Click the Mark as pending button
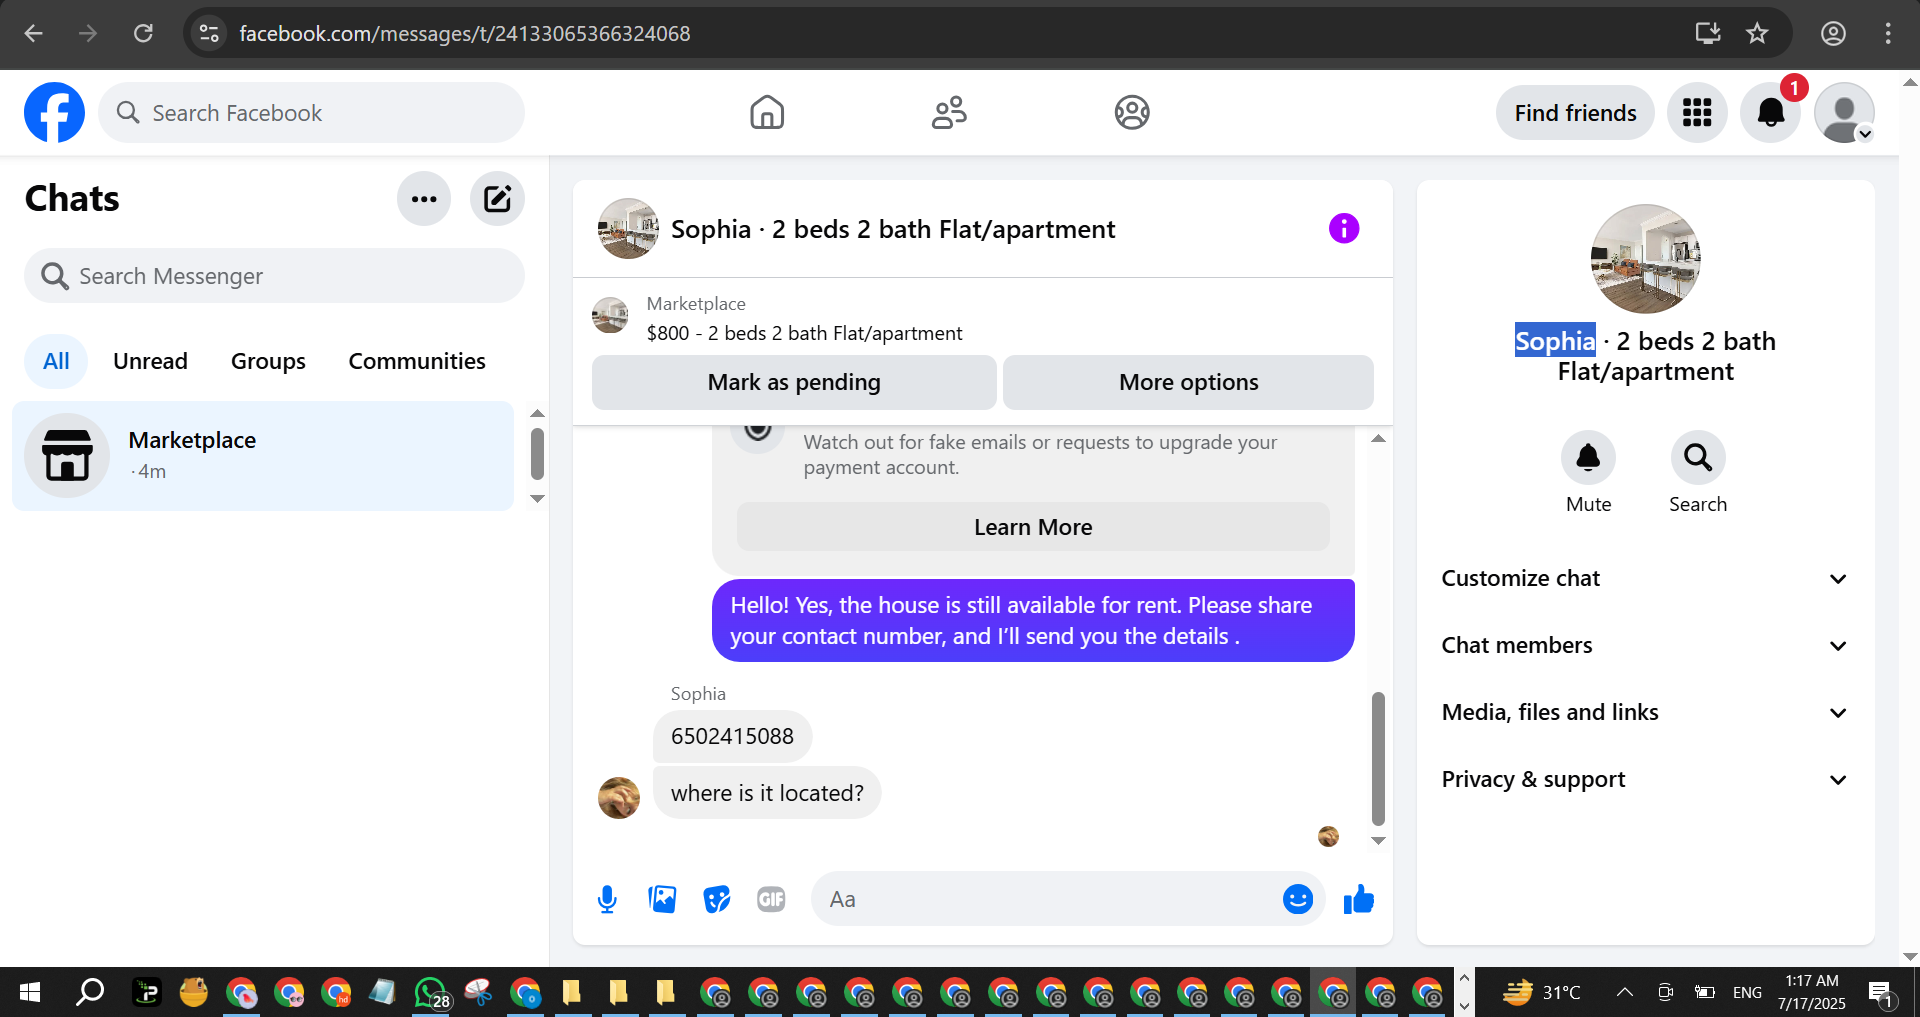The height and width of the screenshot is (1017, 1920). point(794,382)
